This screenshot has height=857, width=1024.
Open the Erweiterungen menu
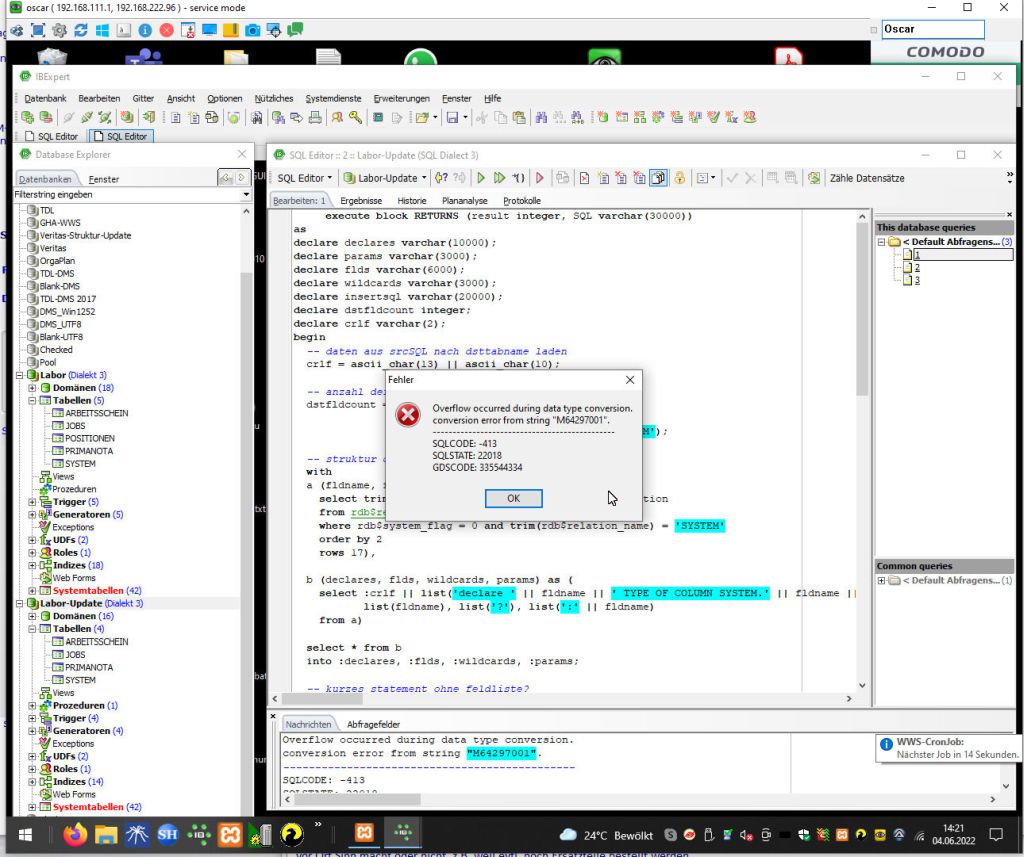tap(402, 98)
